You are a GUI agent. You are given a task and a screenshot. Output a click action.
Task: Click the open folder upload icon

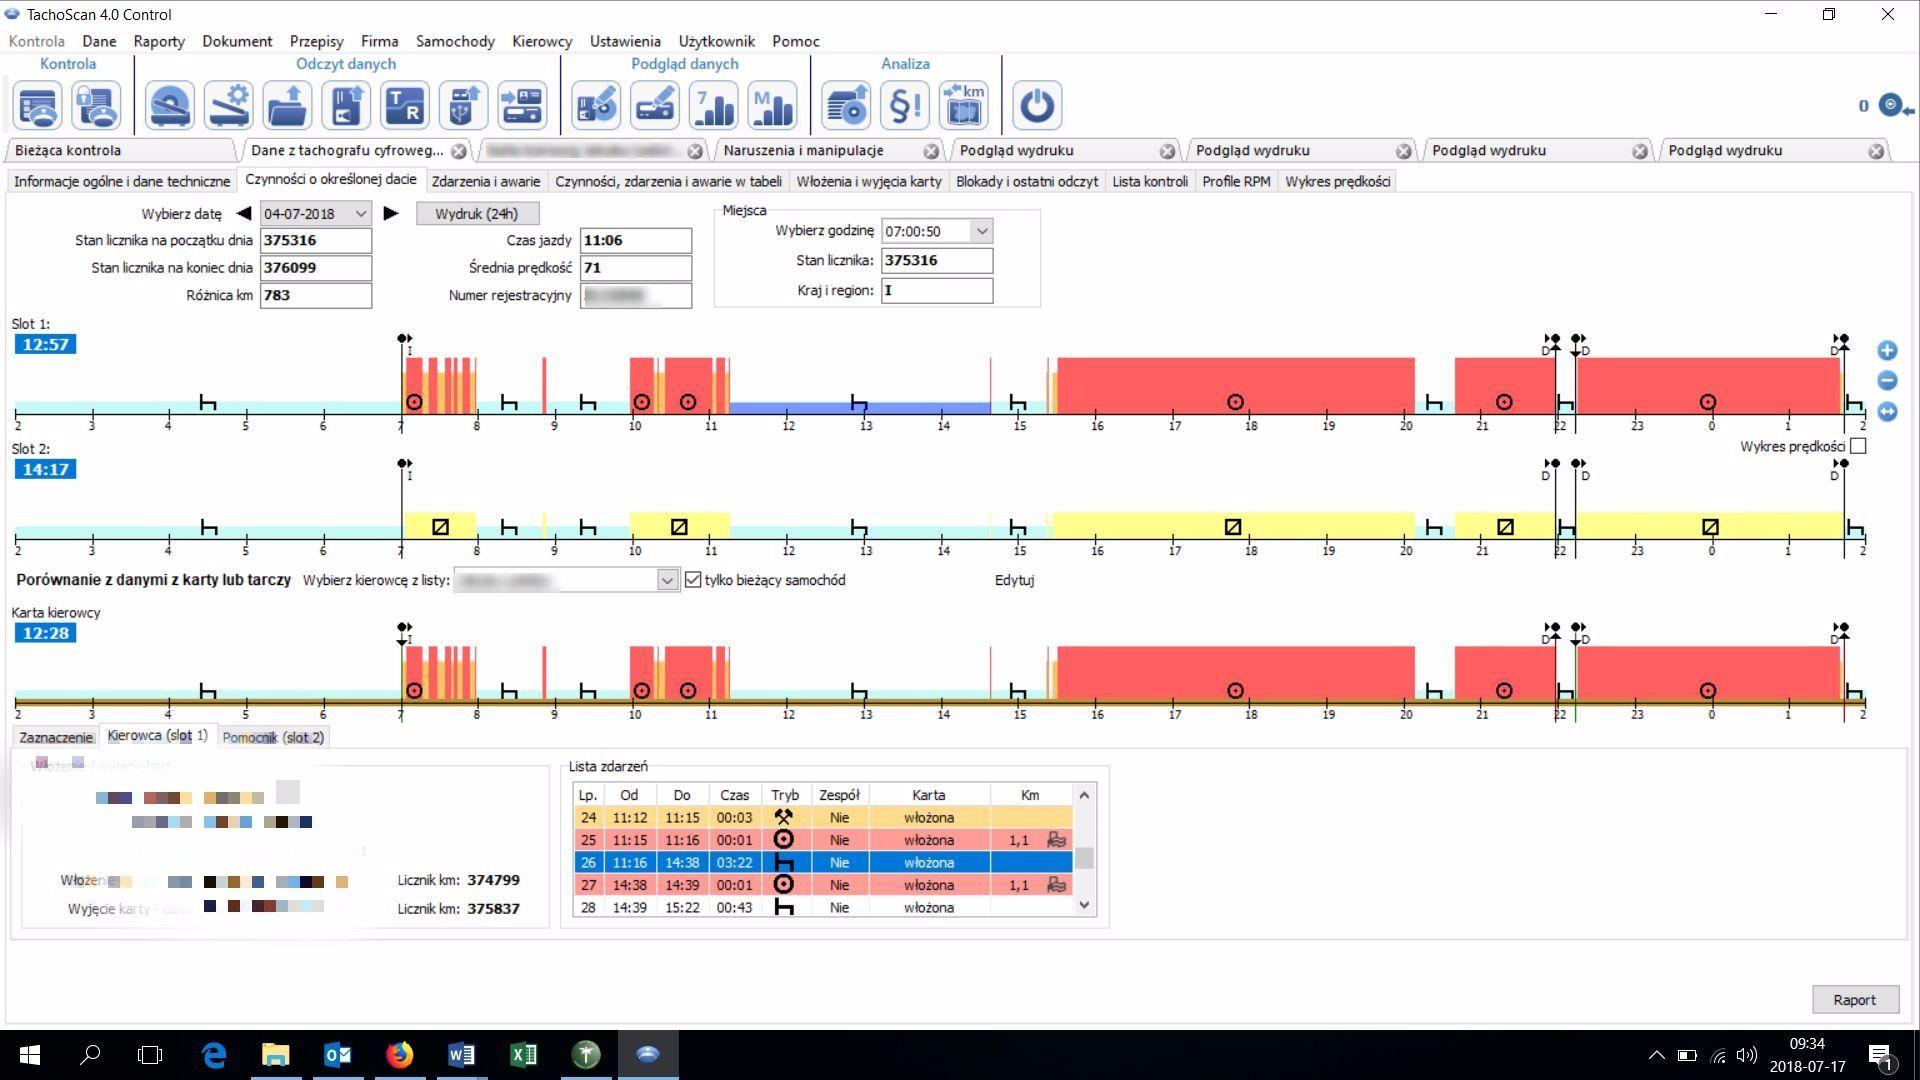[x=287, y=105]
